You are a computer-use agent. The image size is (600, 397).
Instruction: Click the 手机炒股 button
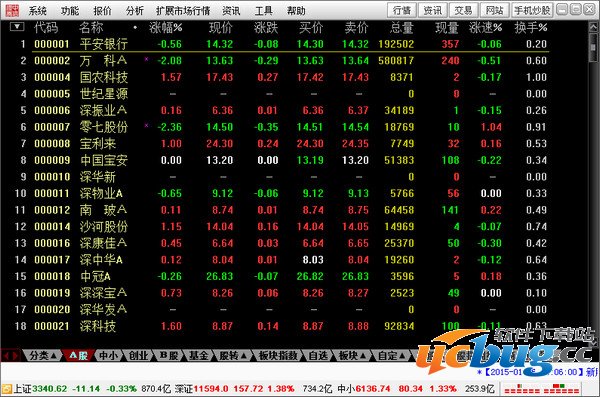tap(532, 10)
